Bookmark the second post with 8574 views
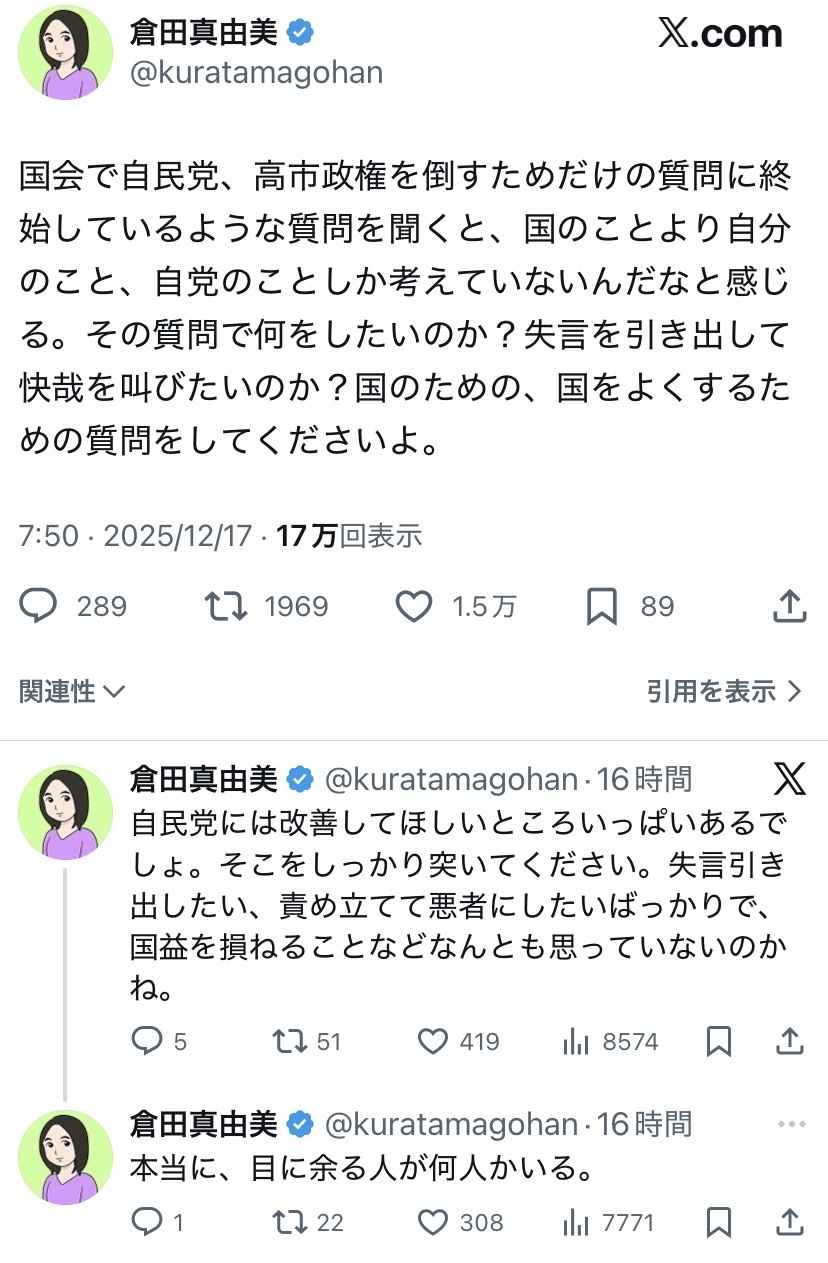This screenshot has width=828, height=1263. tap(718, 1042)
